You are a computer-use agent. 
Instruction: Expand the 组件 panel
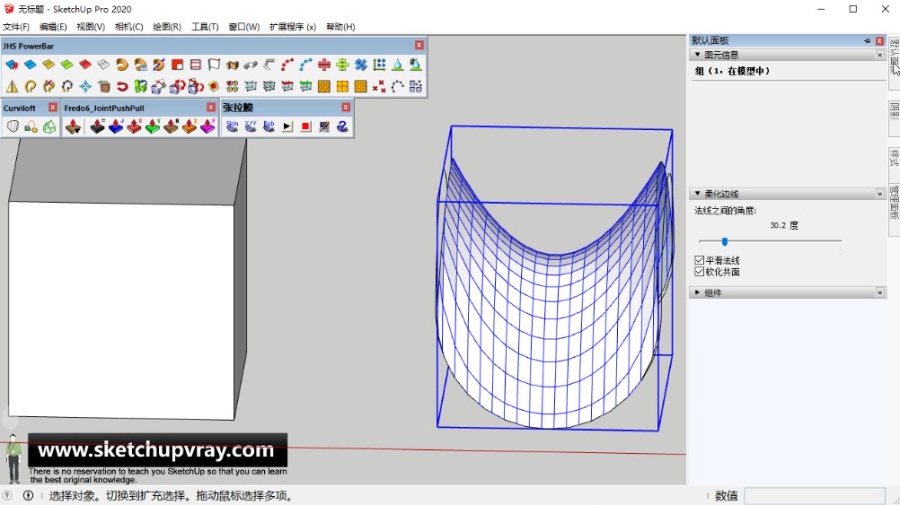tap(697, 293)
